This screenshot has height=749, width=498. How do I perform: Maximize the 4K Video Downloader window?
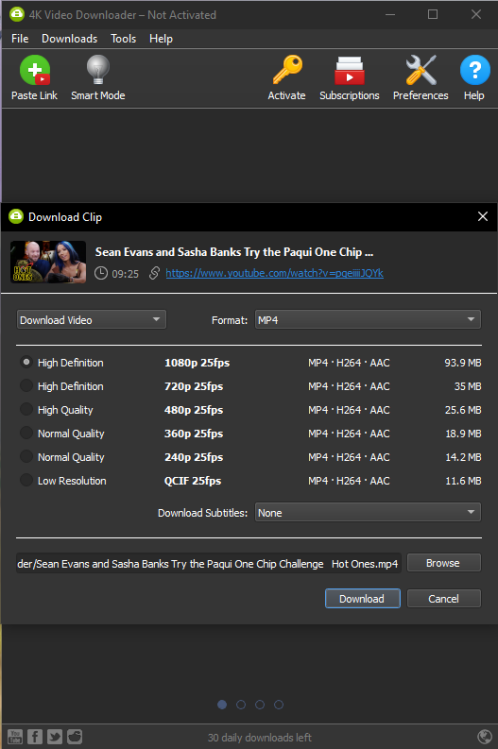[433, 14]
